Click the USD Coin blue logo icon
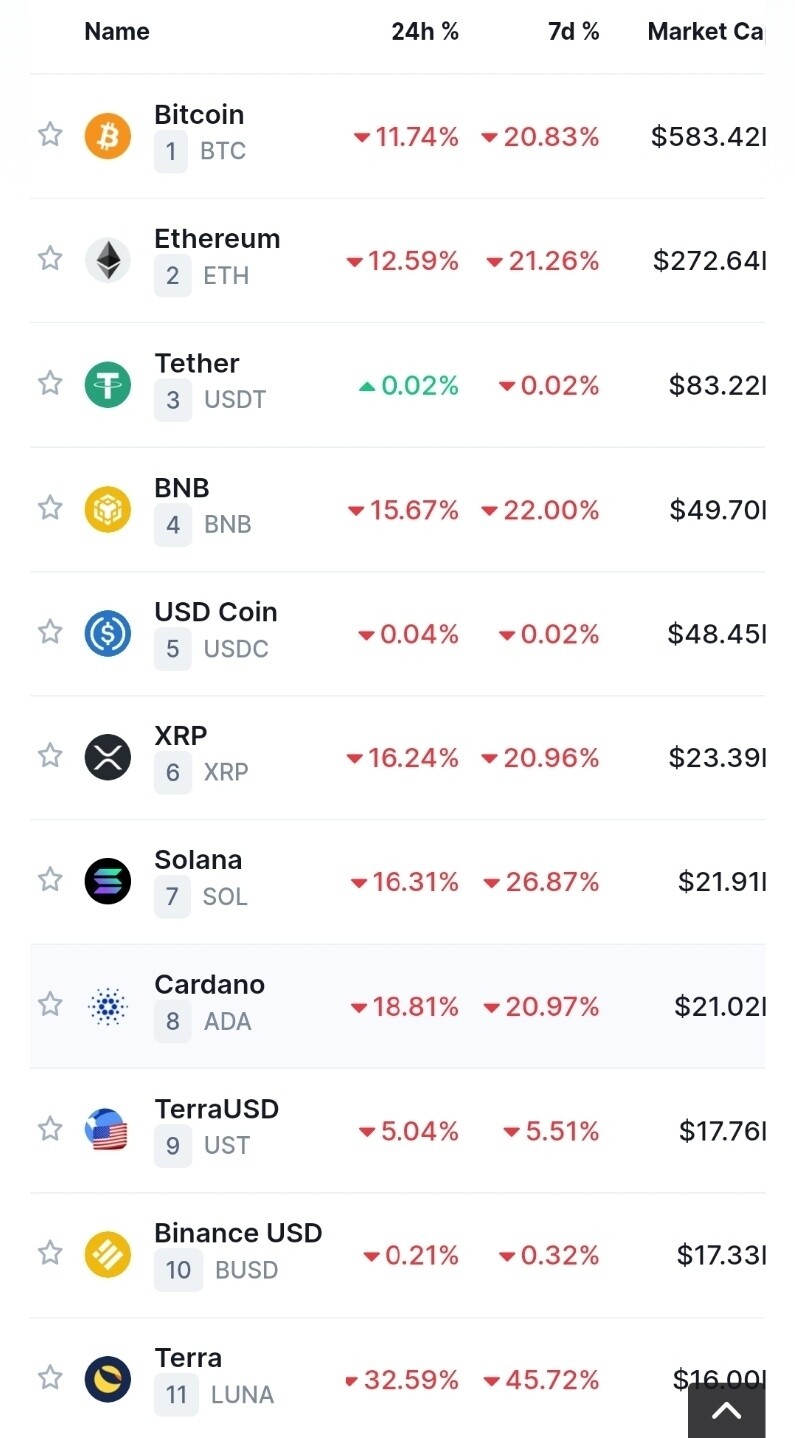795x1438 pixels. tap(107, 633)
